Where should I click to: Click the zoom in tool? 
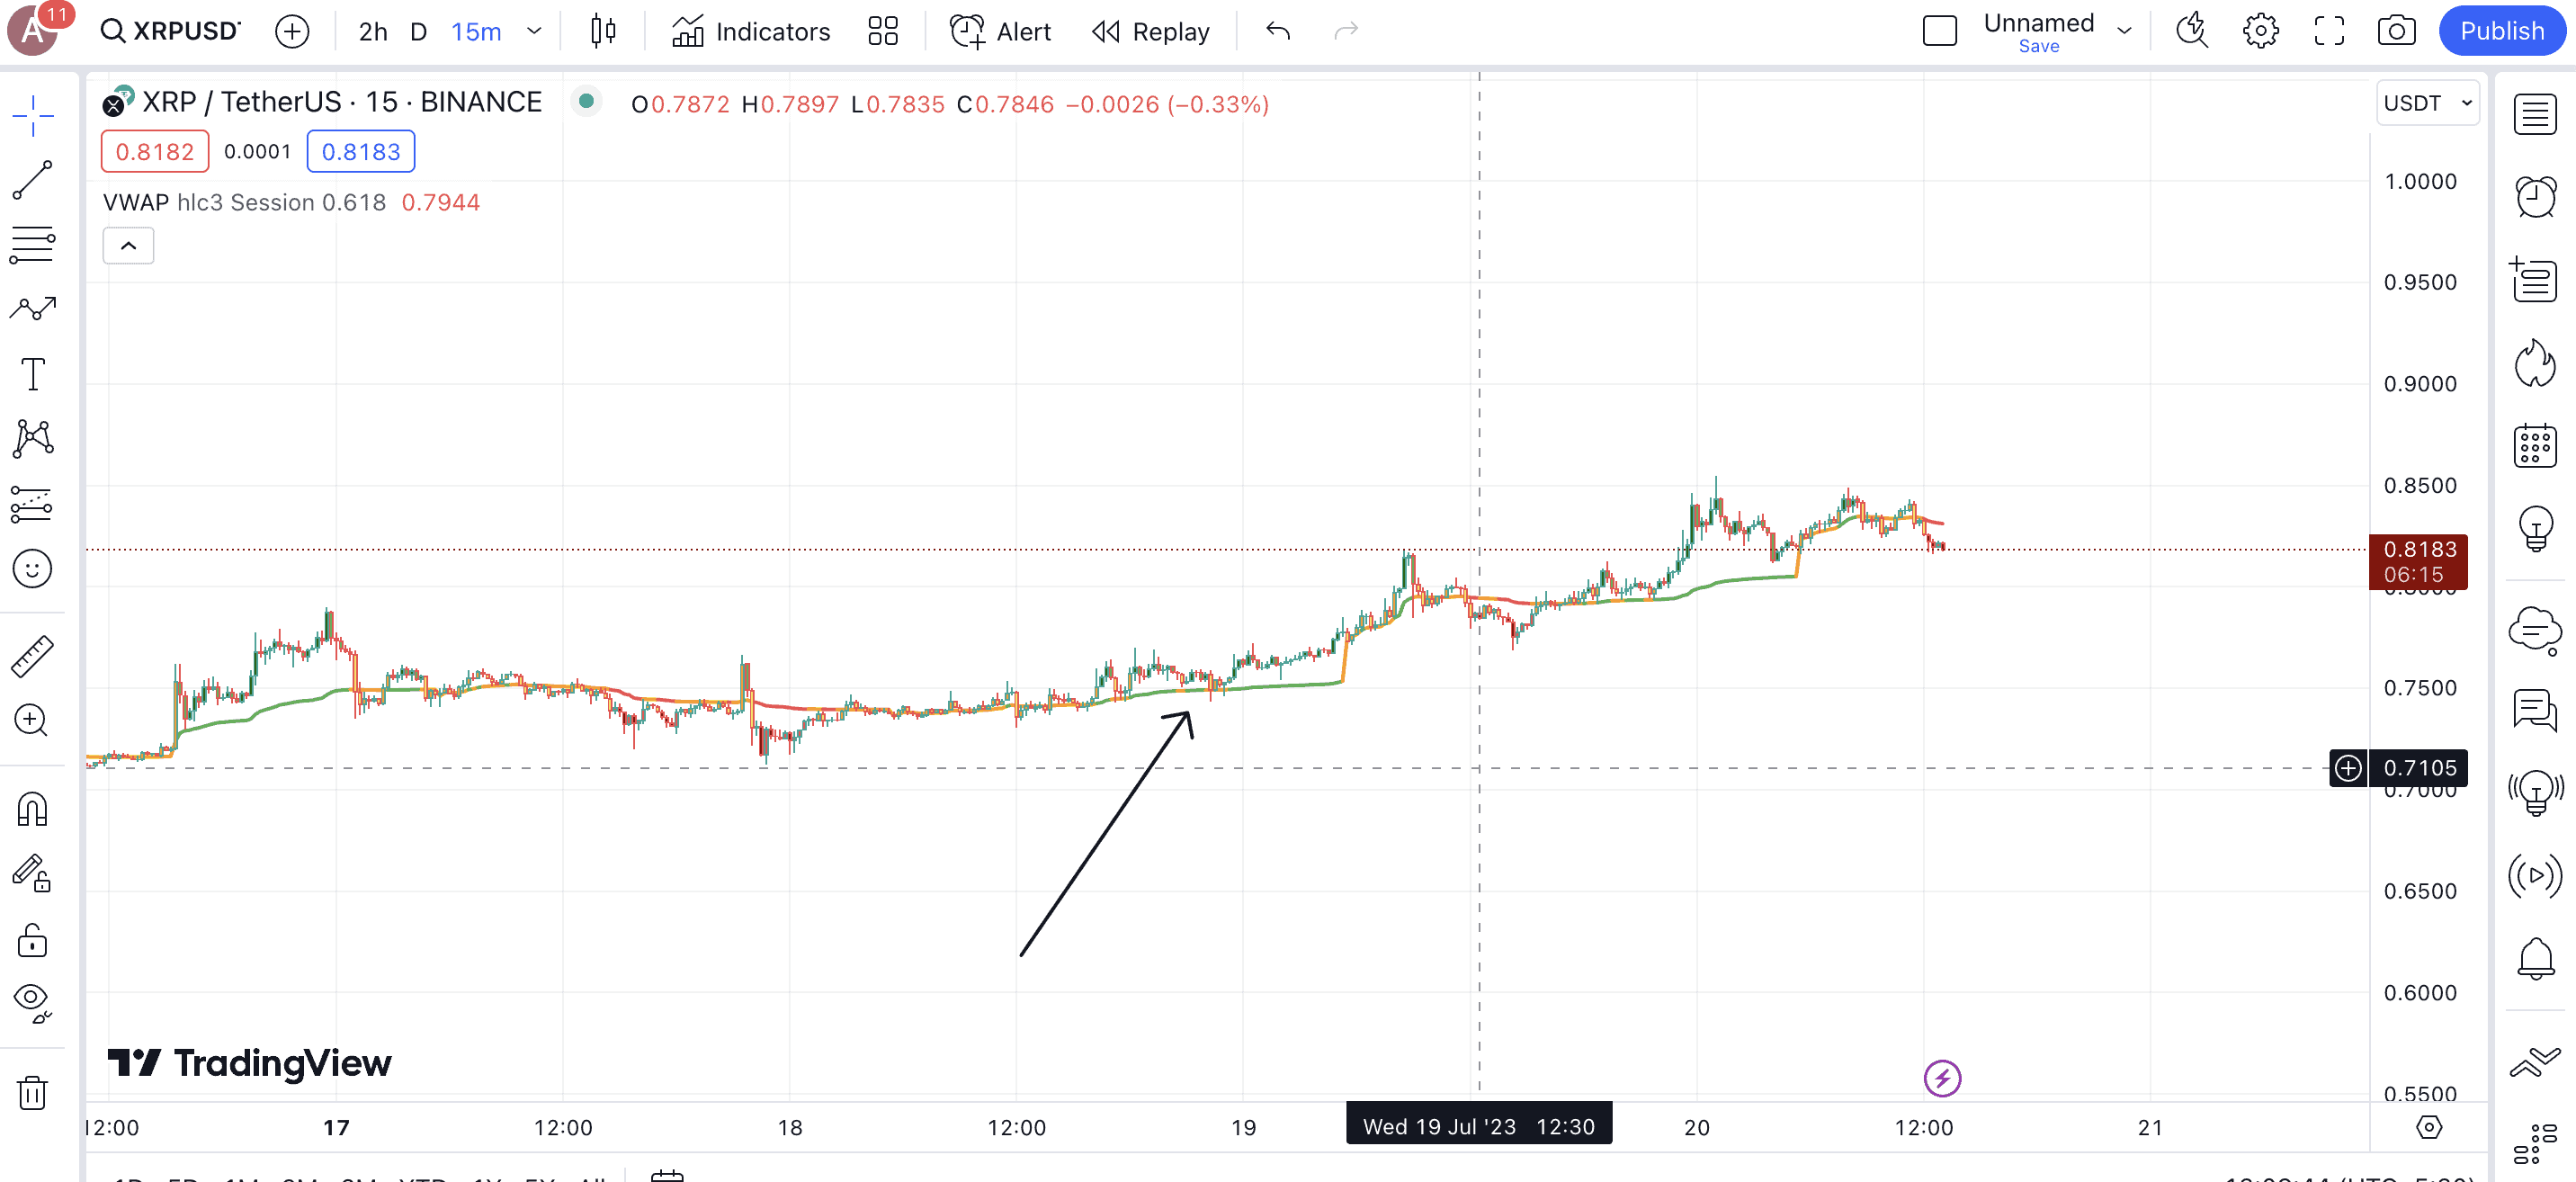pyautogui.click(x=32, y=720)
